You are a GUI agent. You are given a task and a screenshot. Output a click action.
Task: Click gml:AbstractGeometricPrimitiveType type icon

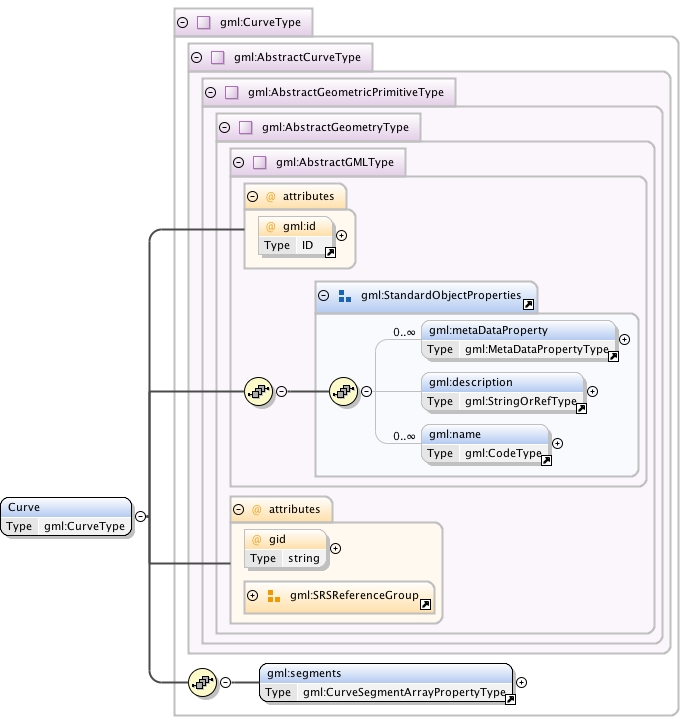click(232, 92)
